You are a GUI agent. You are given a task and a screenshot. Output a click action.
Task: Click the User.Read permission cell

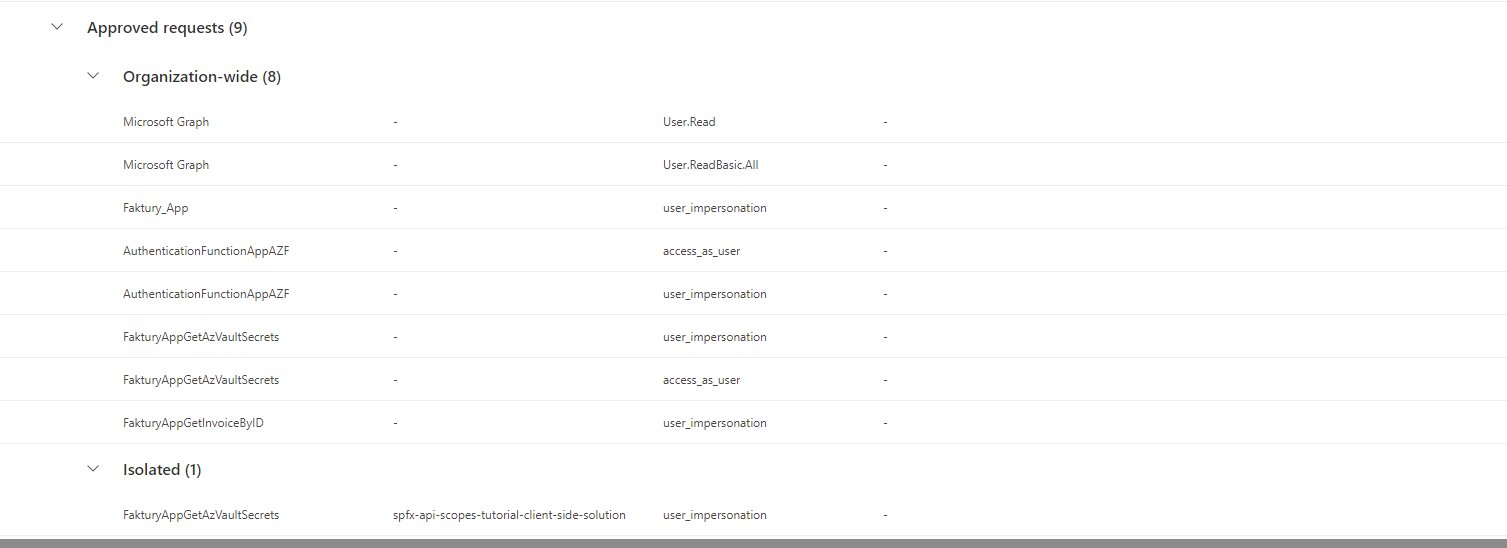(x=689, y=122)
